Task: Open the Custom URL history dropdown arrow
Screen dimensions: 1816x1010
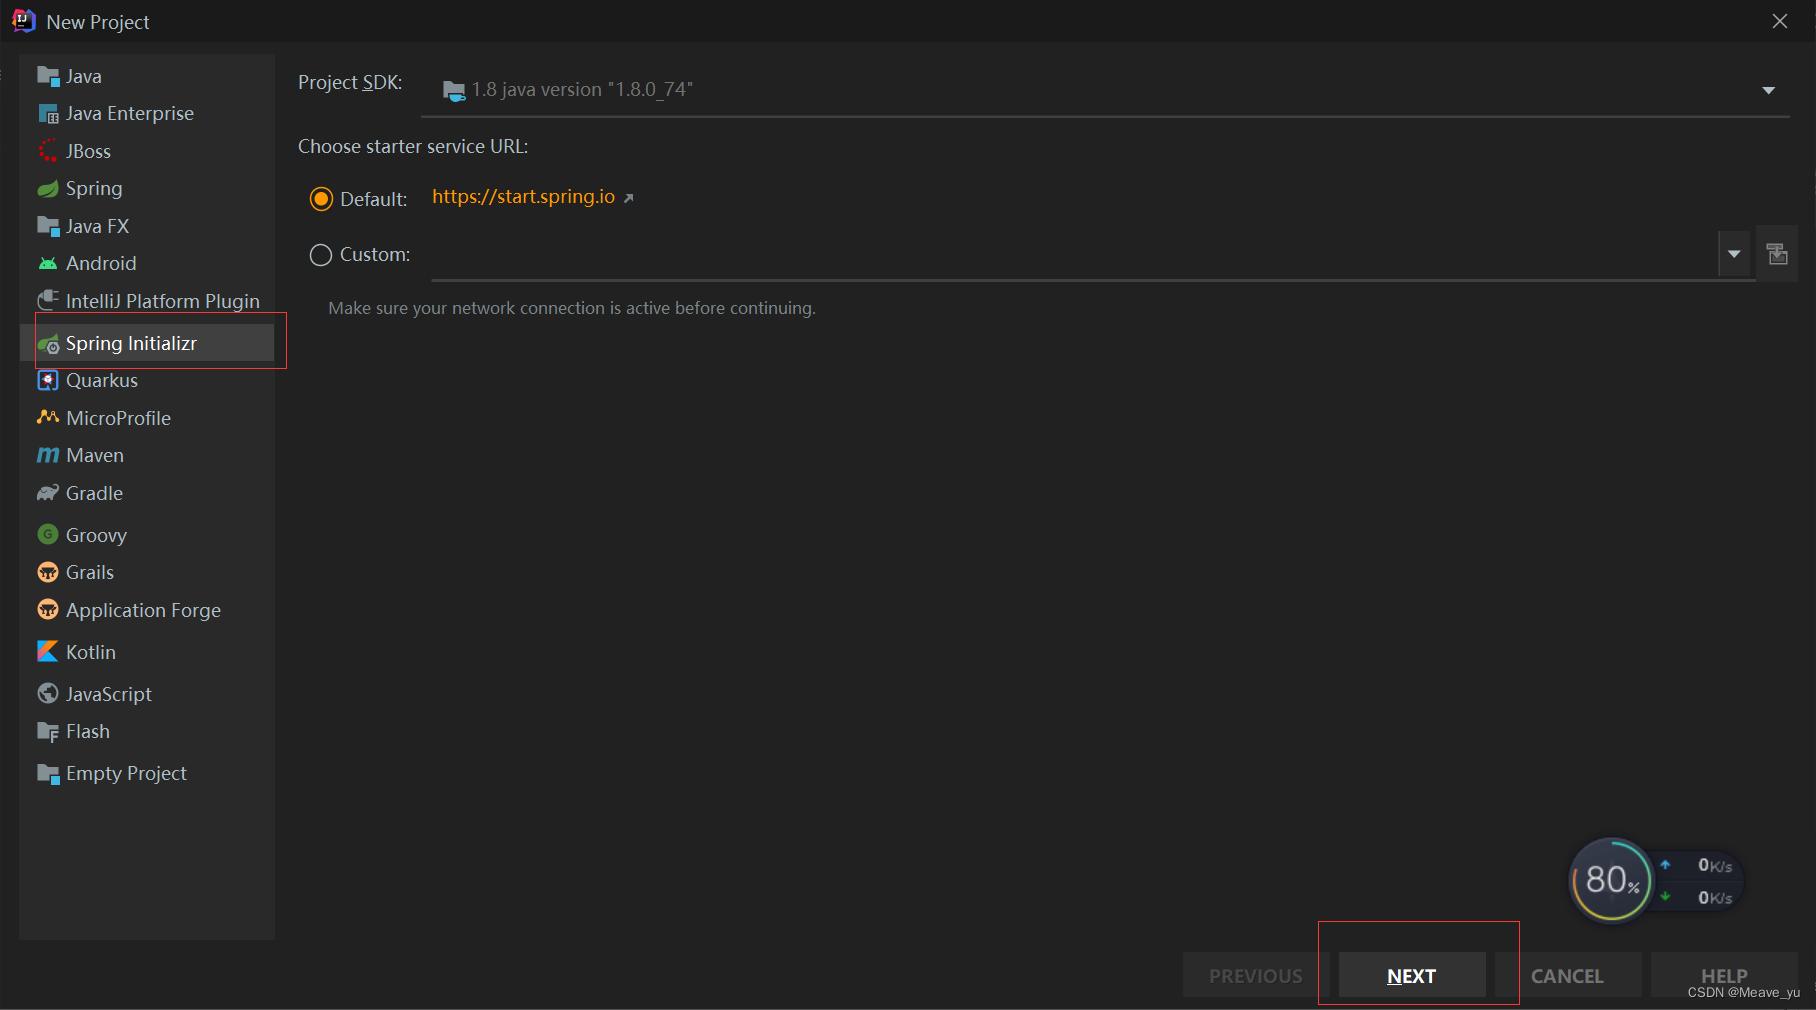Action: [1734, 254]
